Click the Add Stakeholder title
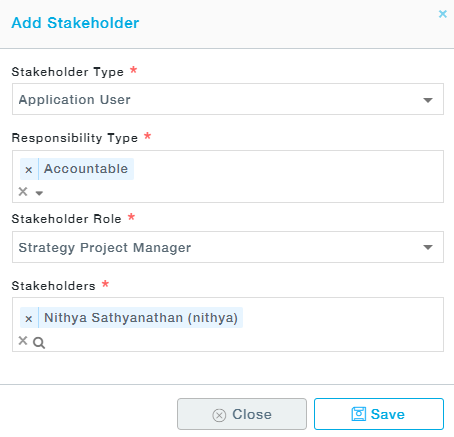This screenshot has height=437, width=454. [x=75, y=23]
